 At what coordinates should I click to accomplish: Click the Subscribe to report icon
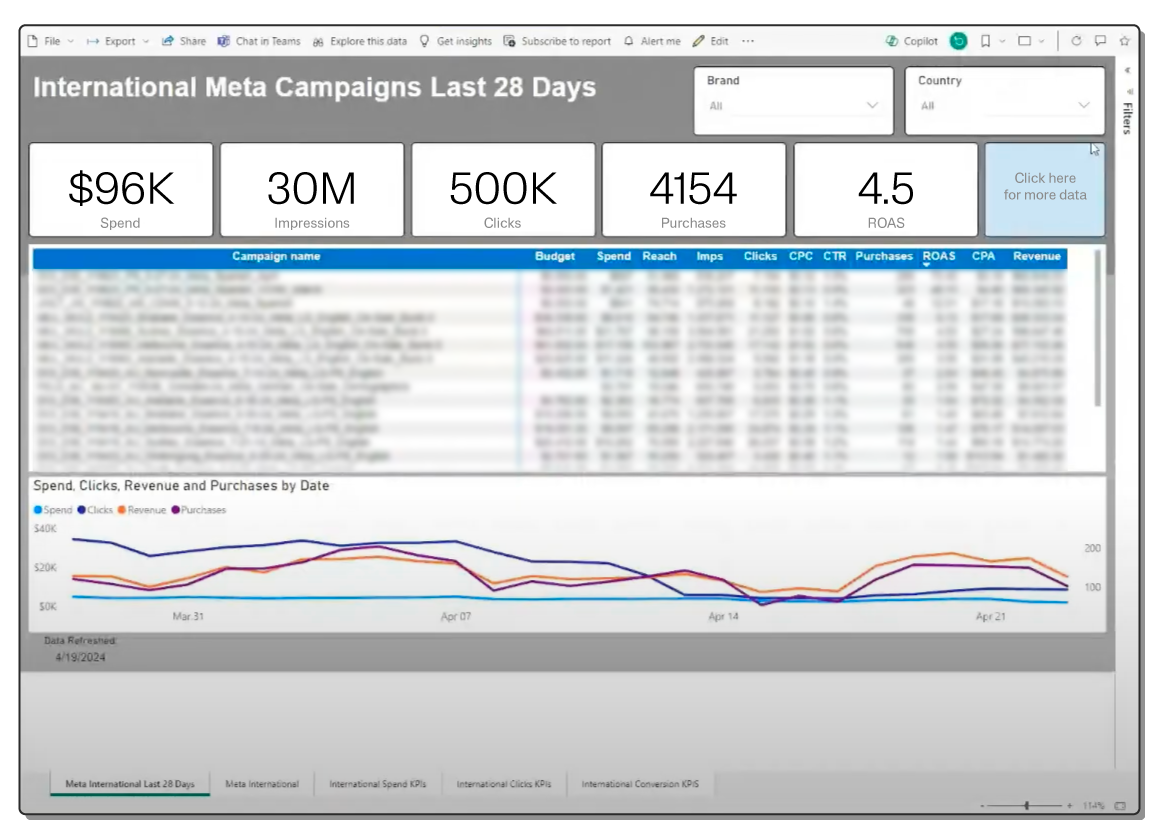click(510, 41)
